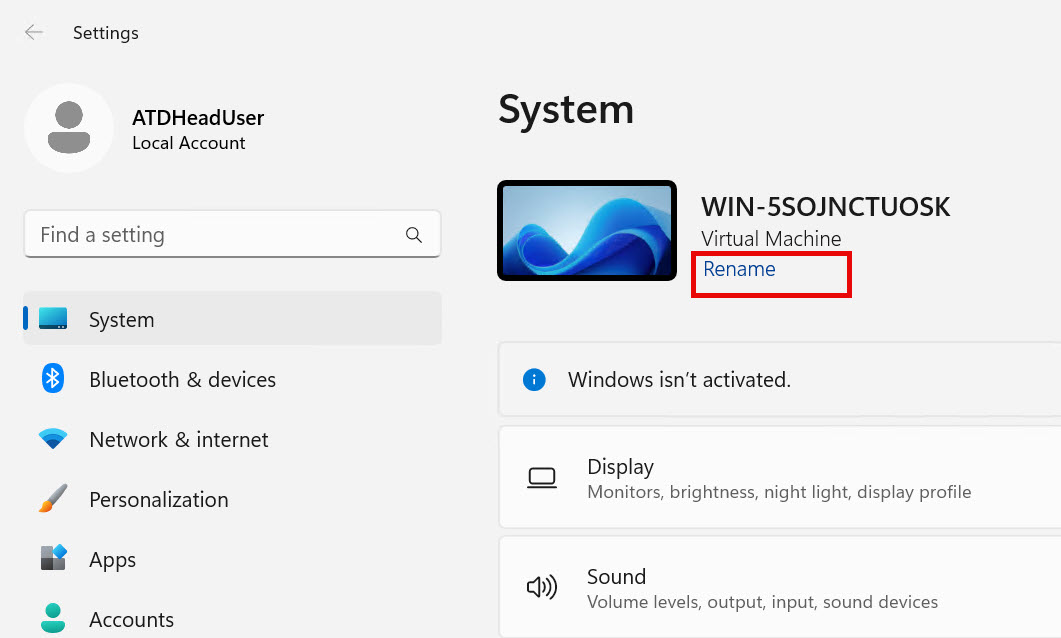Click the System monitor icon in sidebar

(x=53, y=318)
